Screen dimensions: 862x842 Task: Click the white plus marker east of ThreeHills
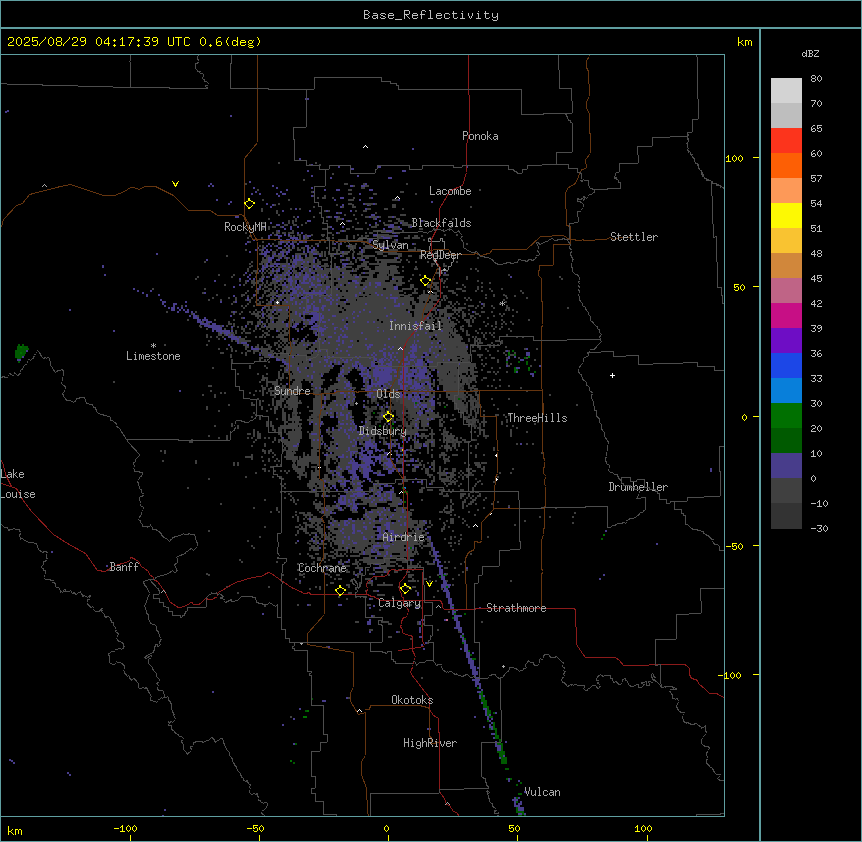click(x=612, y=375)
